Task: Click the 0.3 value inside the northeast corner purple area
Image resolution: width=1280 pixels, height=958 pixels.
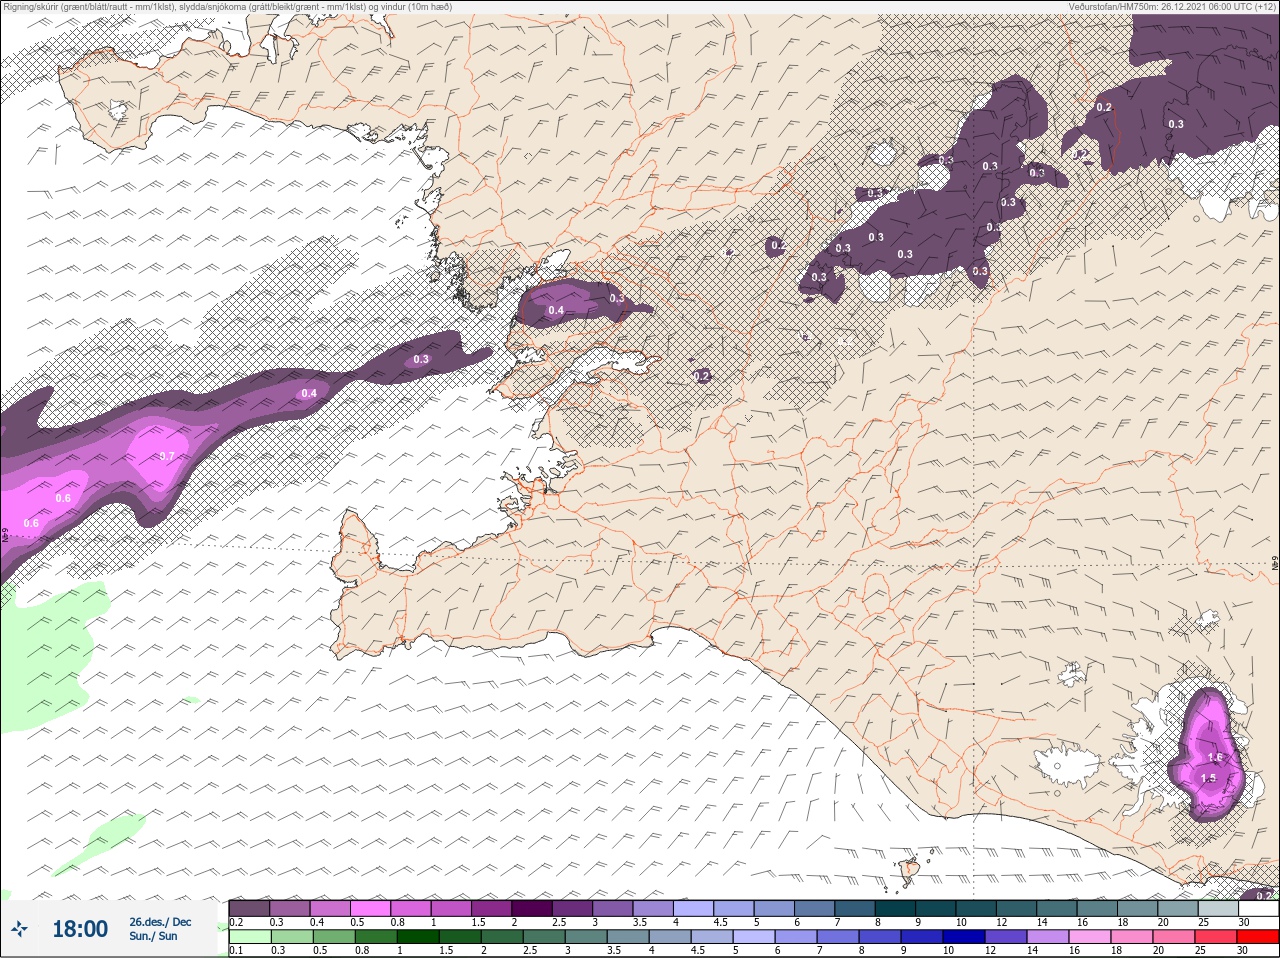Action: point(1176,124)
